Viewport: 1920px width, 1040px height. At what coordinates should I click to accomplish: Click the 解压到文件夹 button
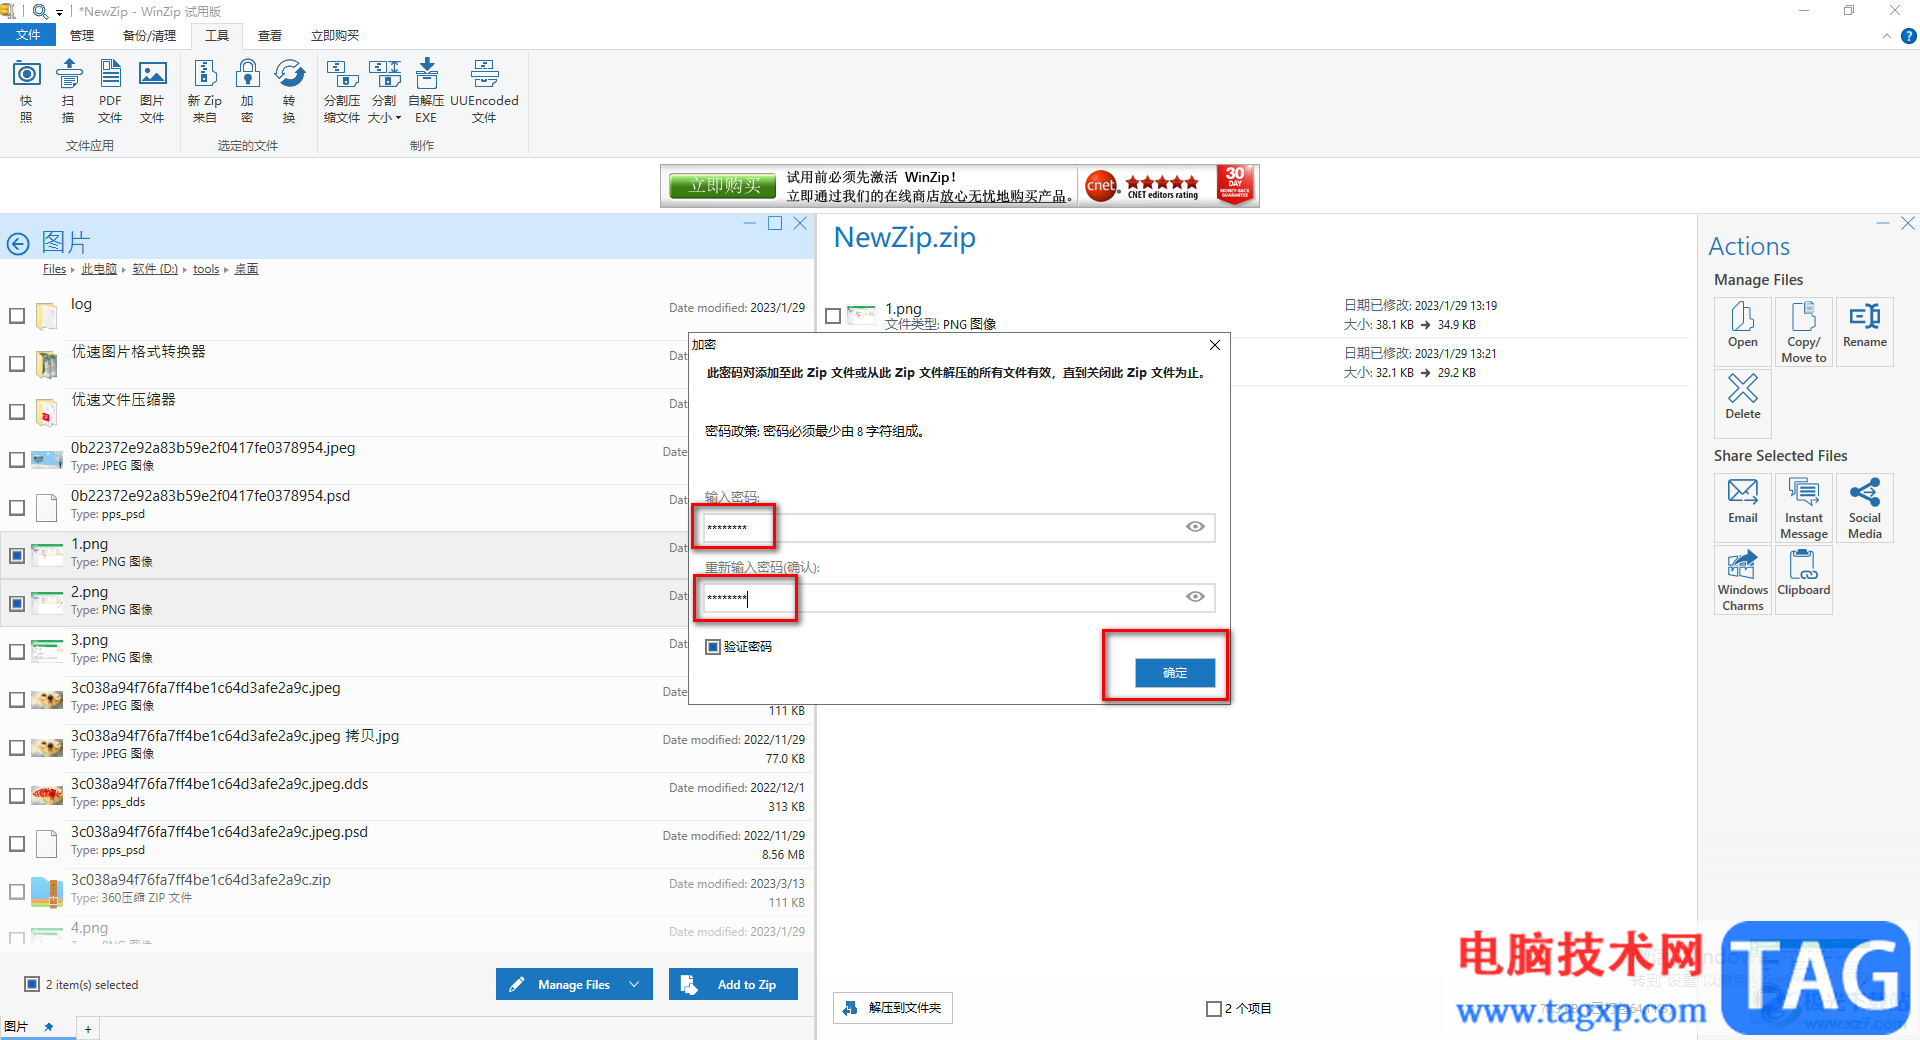[x=893, y=1008]
